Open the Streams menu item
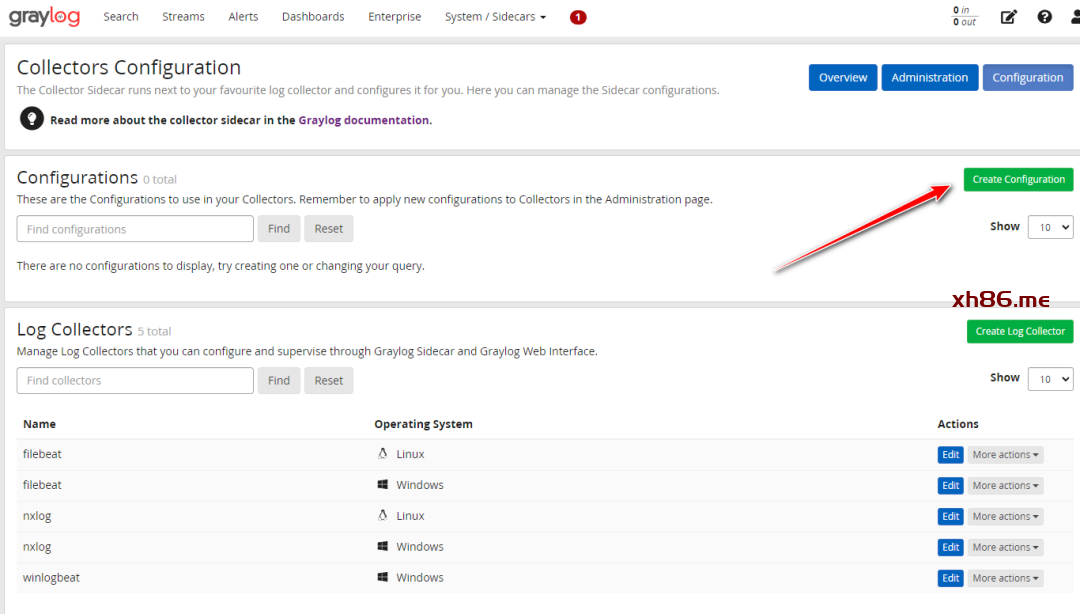Viewport: 1080px width, 614px height. point(183,17)
